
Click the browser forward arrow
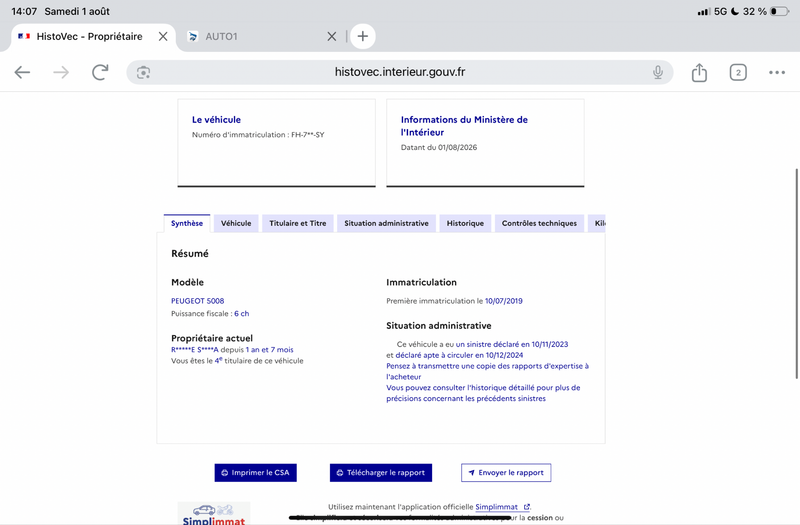(x=61, y=72)
